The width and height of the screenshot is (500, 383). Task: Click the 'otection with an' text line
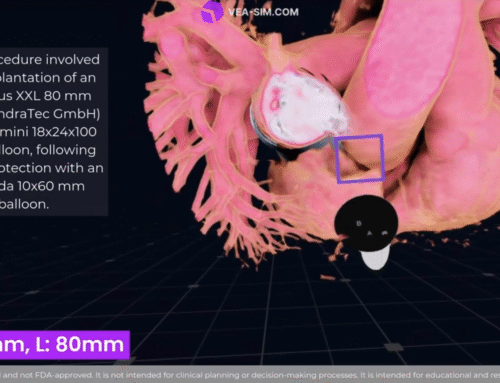click(52, 168)
